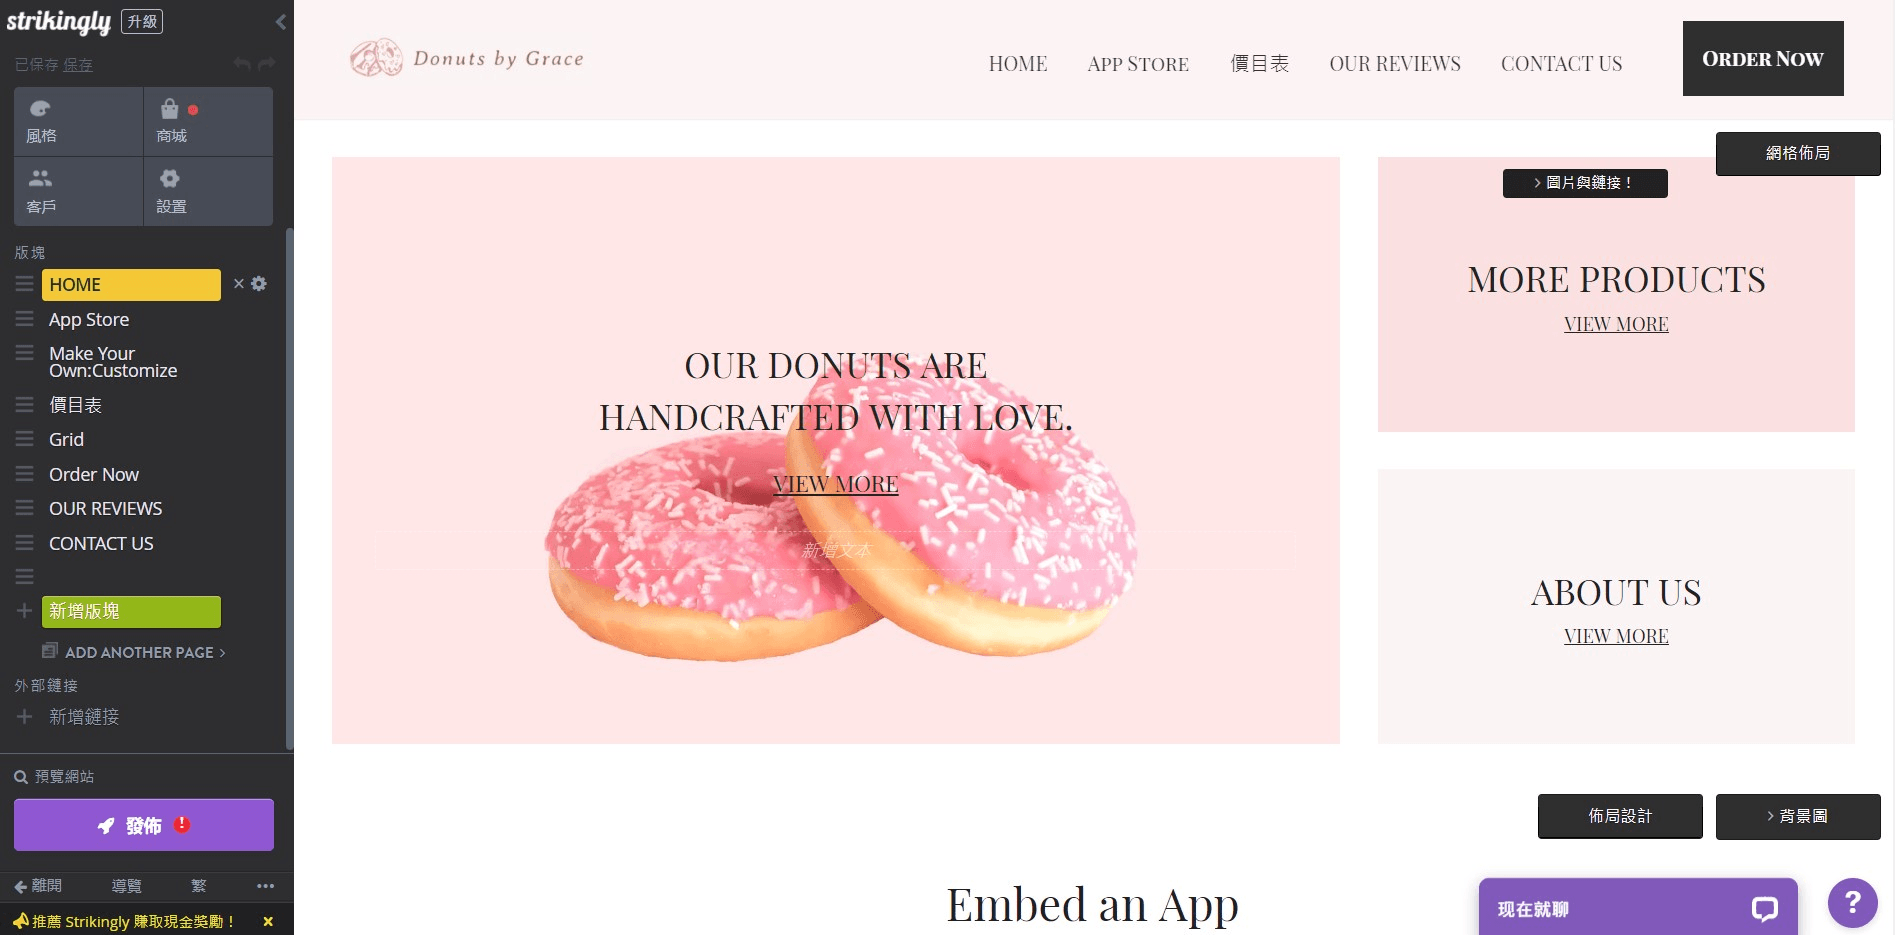Screen dimensions: 1895x935
Task: Expand ADD ANOTHER PAGE option
Action: point(138,652)
